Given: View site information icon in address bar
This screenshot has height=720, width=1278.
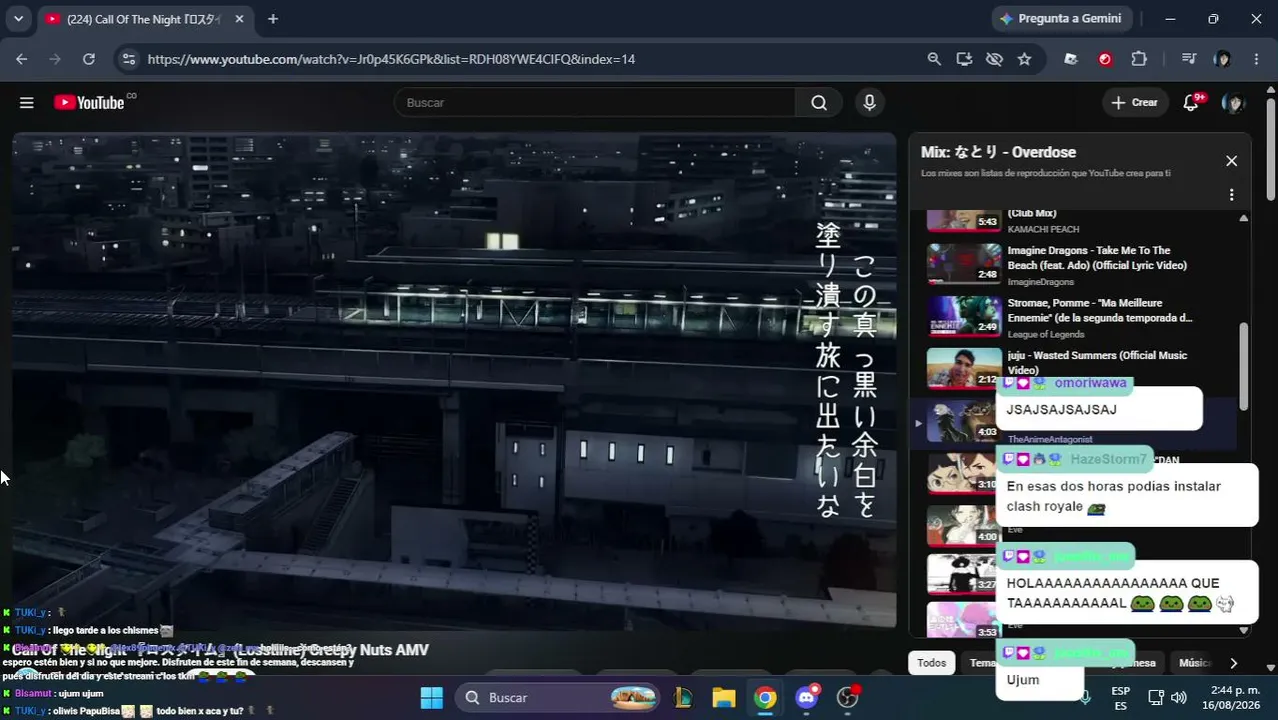Looking at the screenshot, I should (128, 59).
